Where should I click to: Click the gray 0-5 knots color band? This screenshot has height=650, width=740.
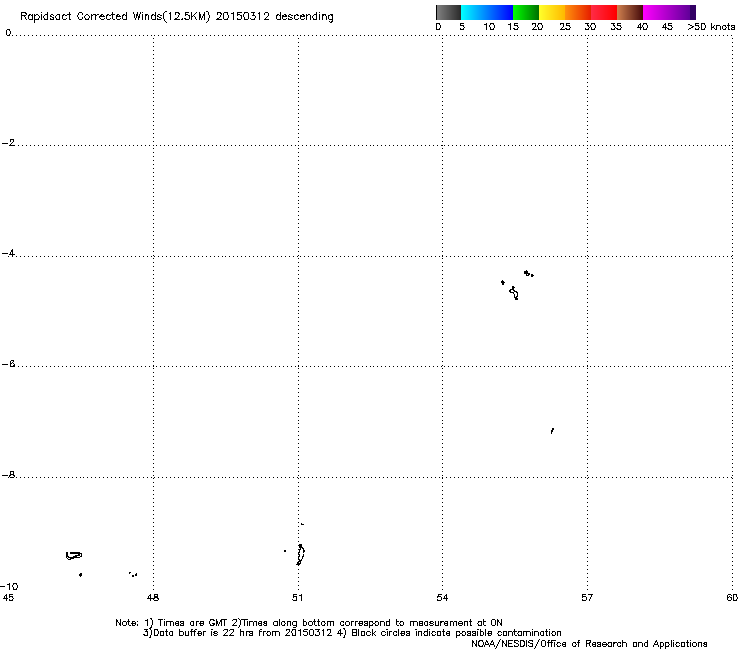coord(448,12)
